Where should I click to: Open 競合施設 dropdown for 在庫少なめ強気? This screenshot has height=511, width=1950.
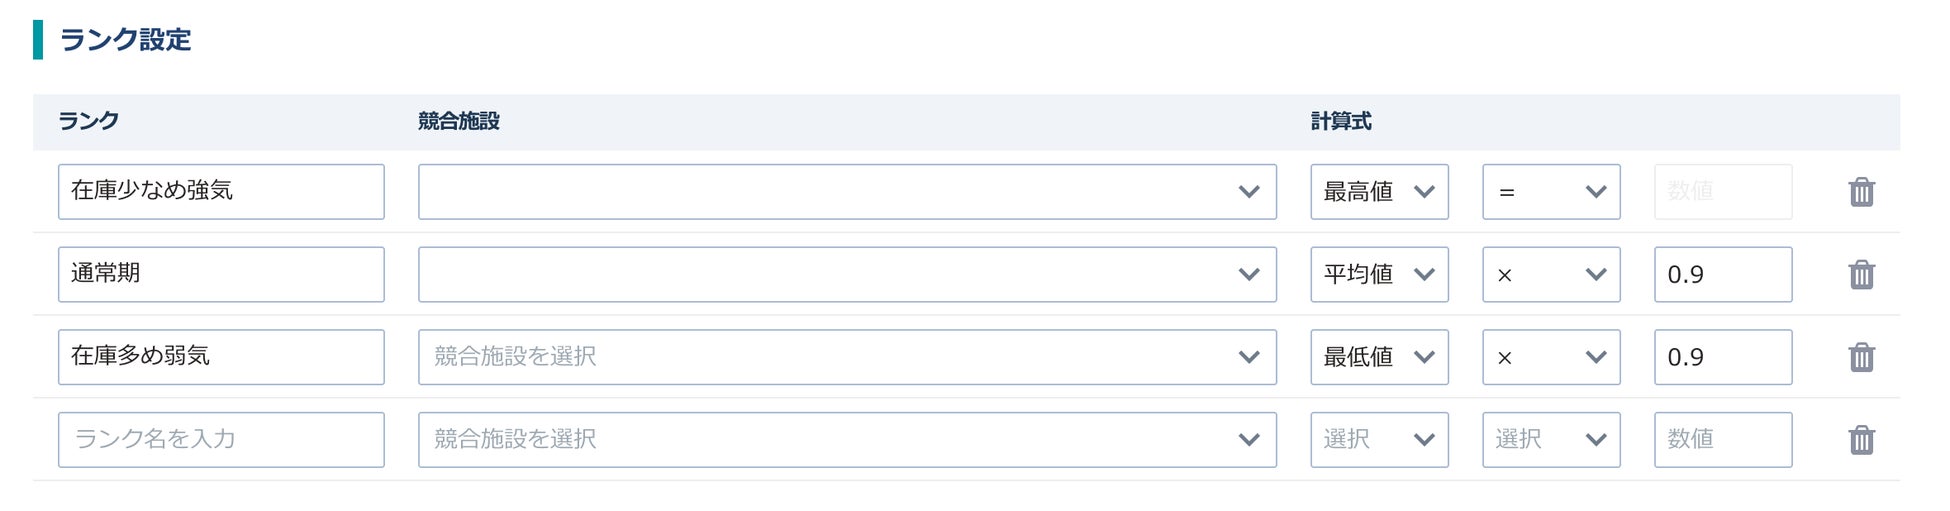tap(846, 192)
